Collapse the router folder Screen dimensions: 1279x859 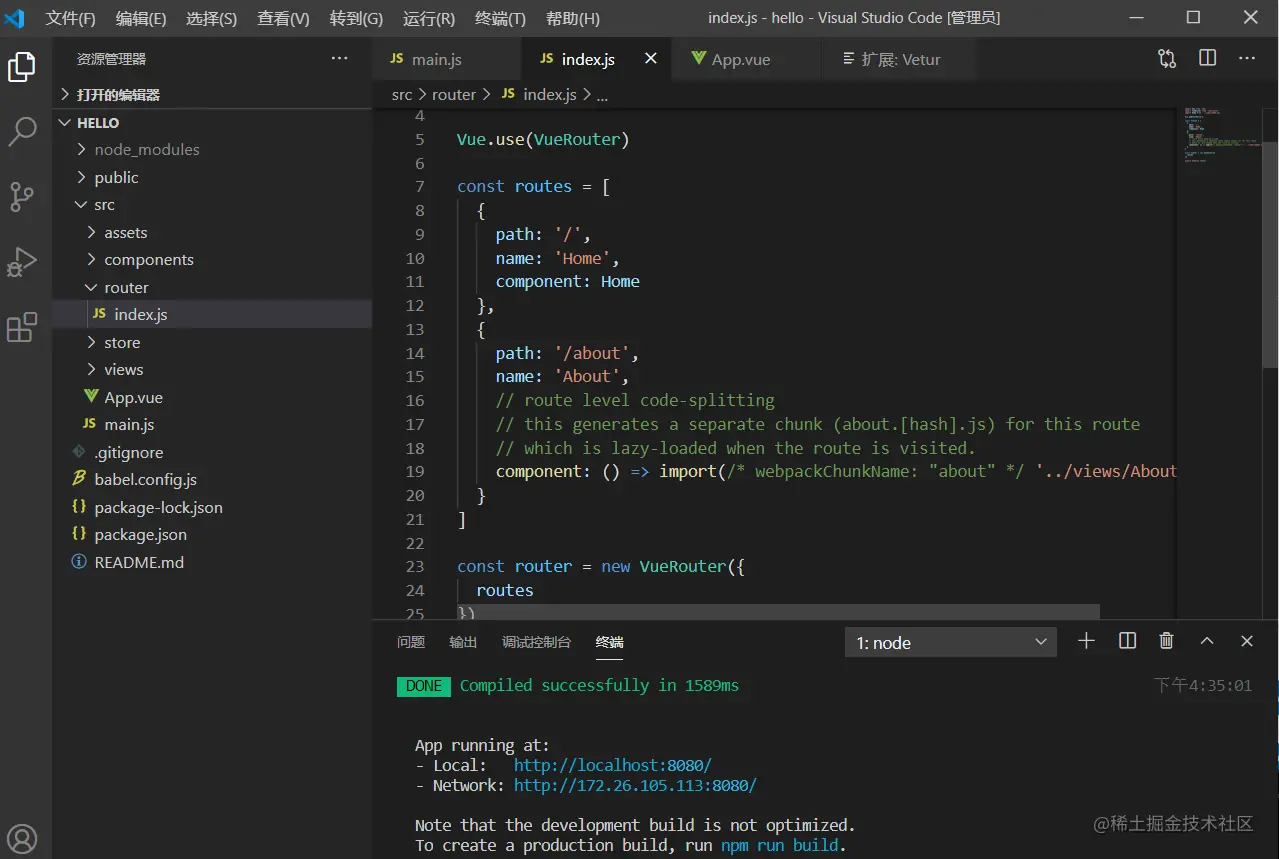212,287
